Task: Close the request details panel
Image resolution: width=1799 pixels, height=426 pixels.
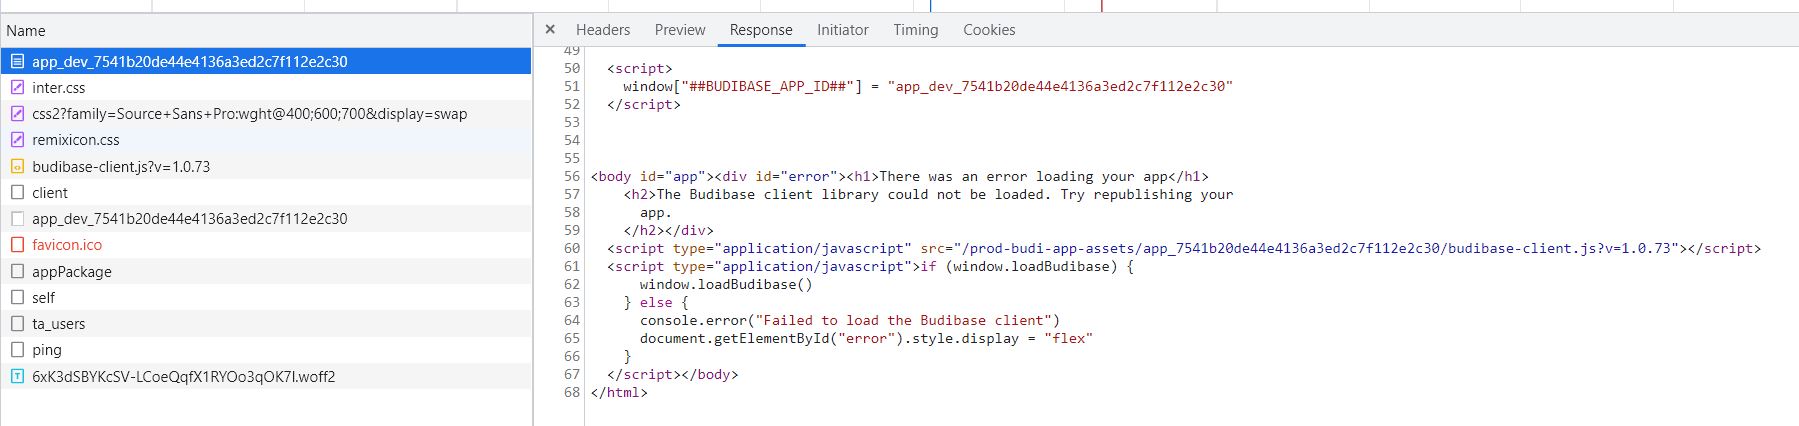Action: coord(550,30)
